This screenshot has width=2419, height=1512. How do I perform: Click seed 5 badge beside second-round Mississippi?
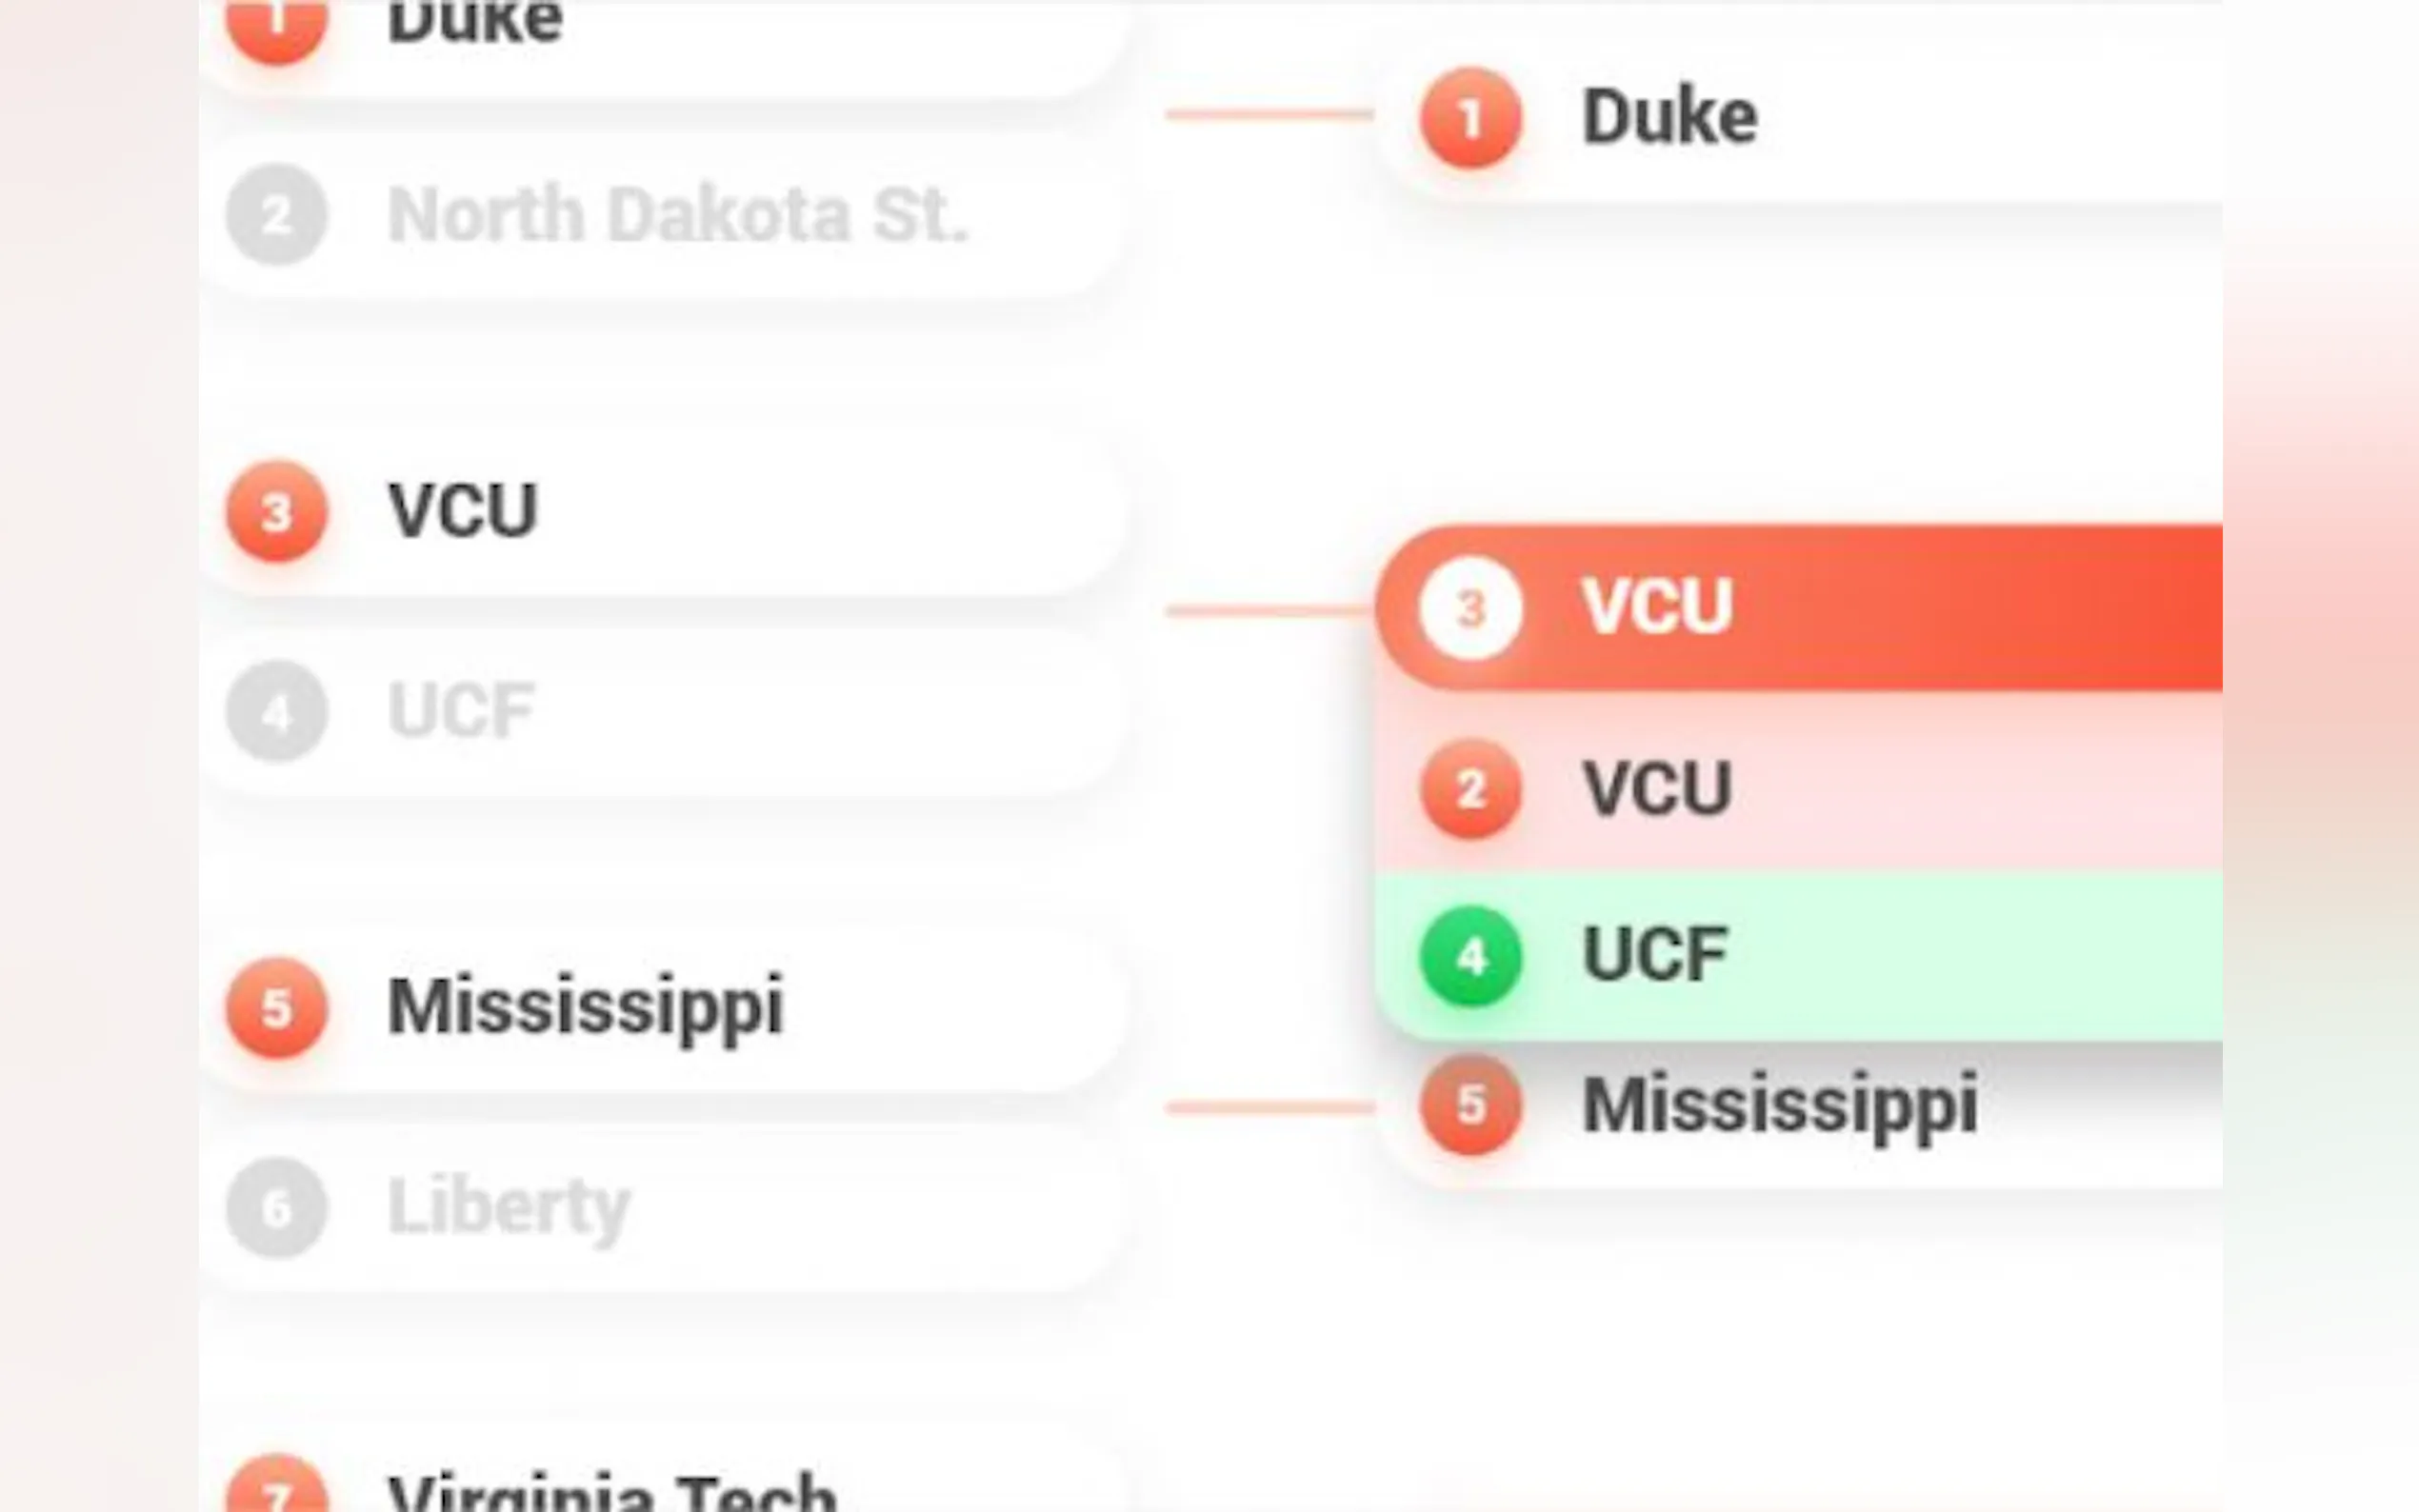[x=1470, y=1105]
